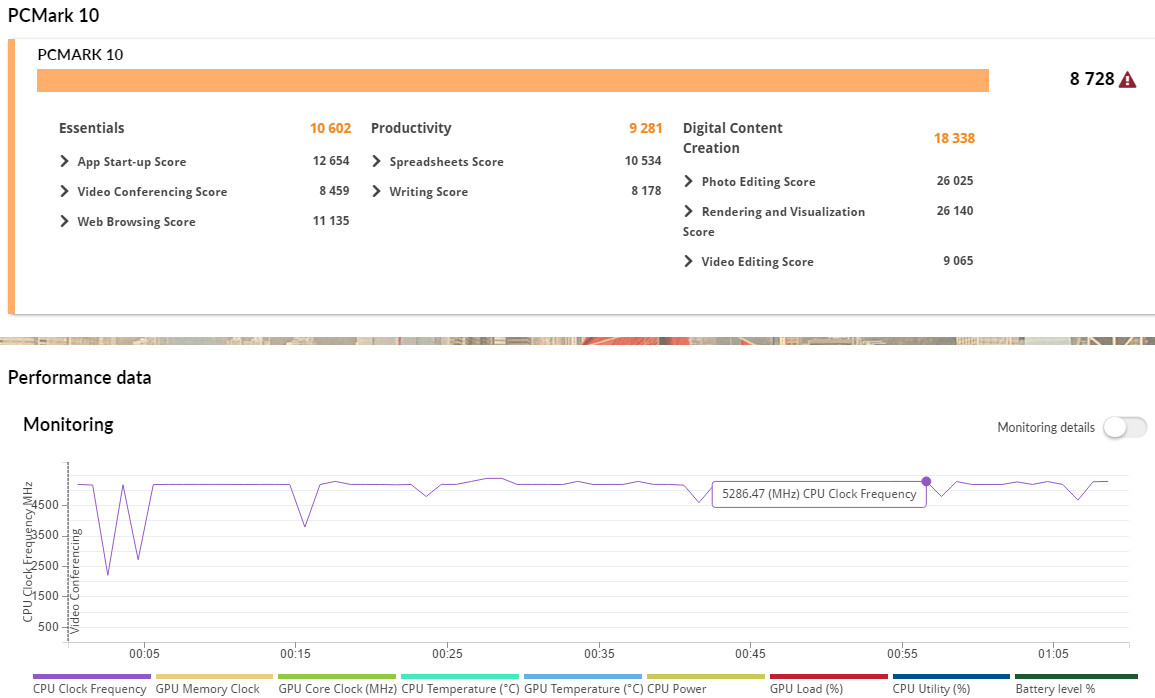
Task: Open the Writing Score breakdown
Action: 377,192
